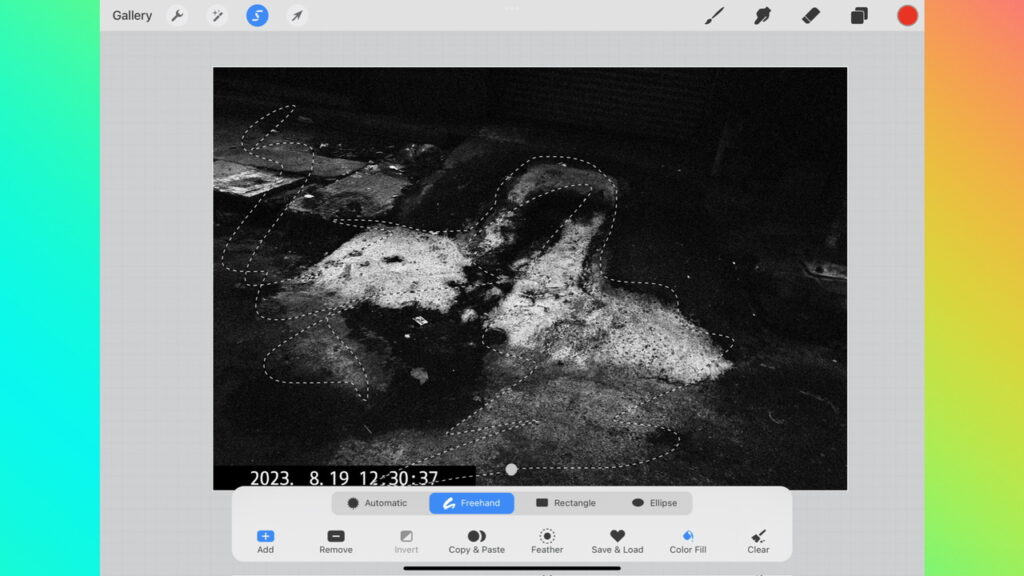Select the Eraser tool
This screenshot has height=576, width=1024.
810,16
